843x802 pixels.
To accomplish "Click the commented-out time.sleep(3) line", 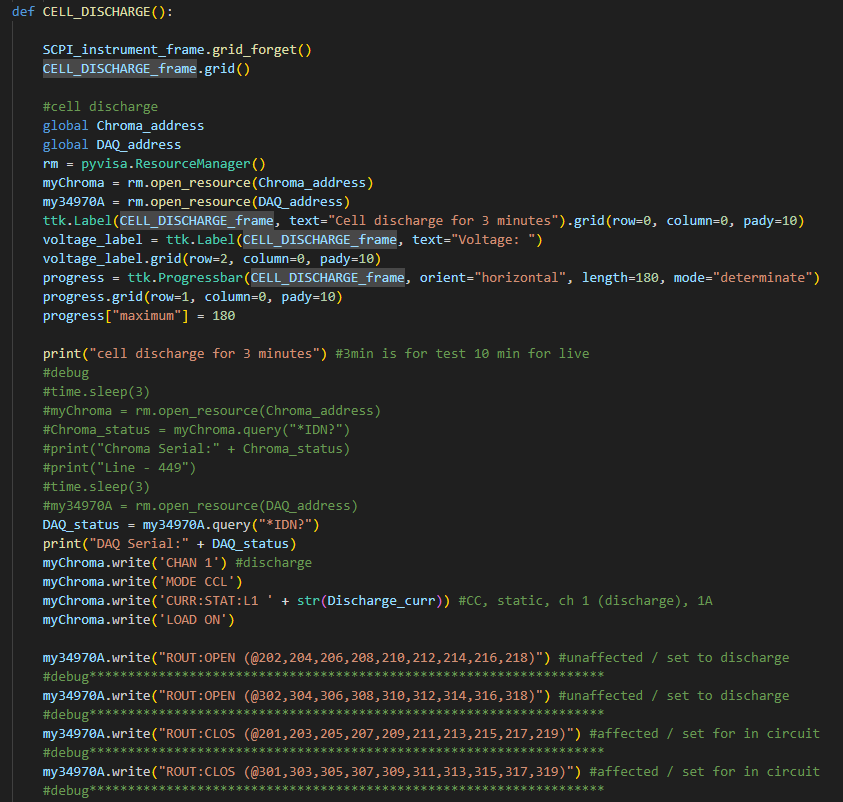I will tap(90, 391).
